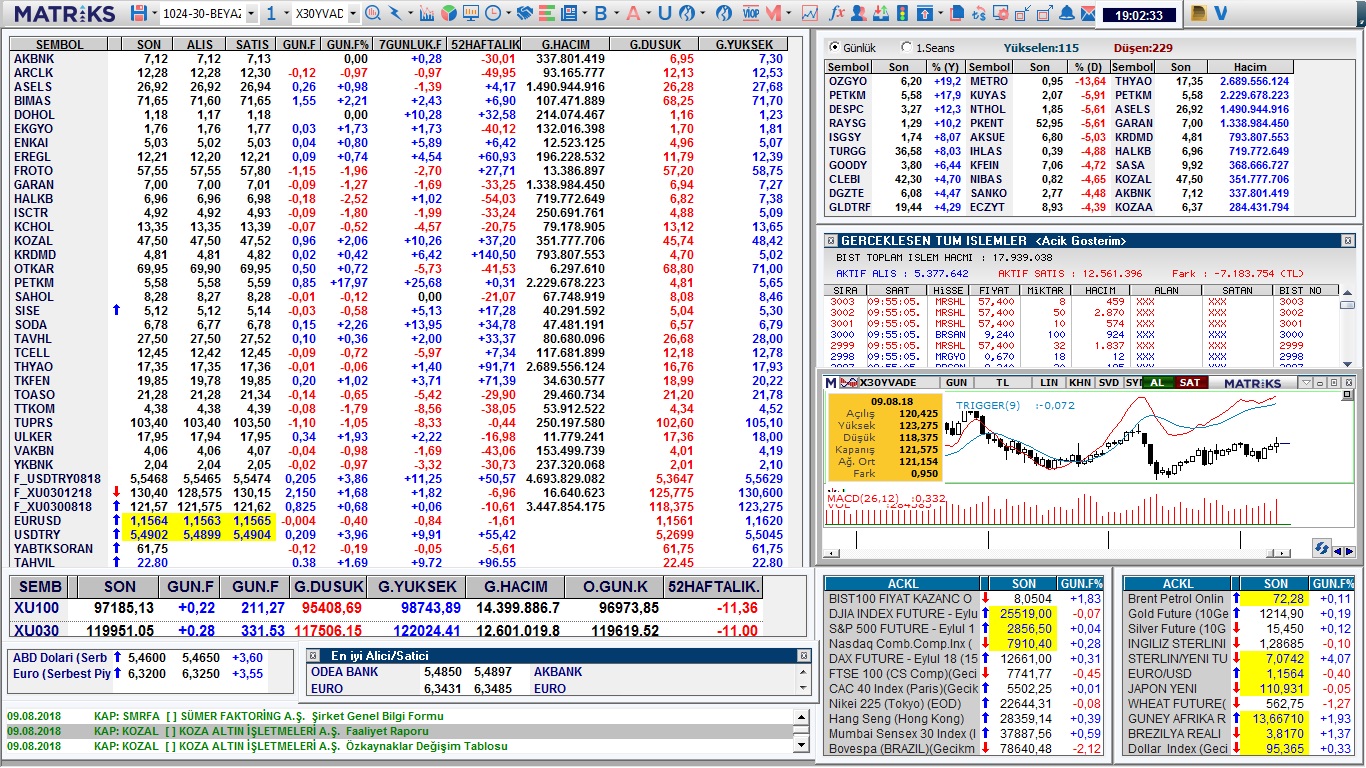
Task: Click the blue B toolbar icon
Action: click(601, 13)
